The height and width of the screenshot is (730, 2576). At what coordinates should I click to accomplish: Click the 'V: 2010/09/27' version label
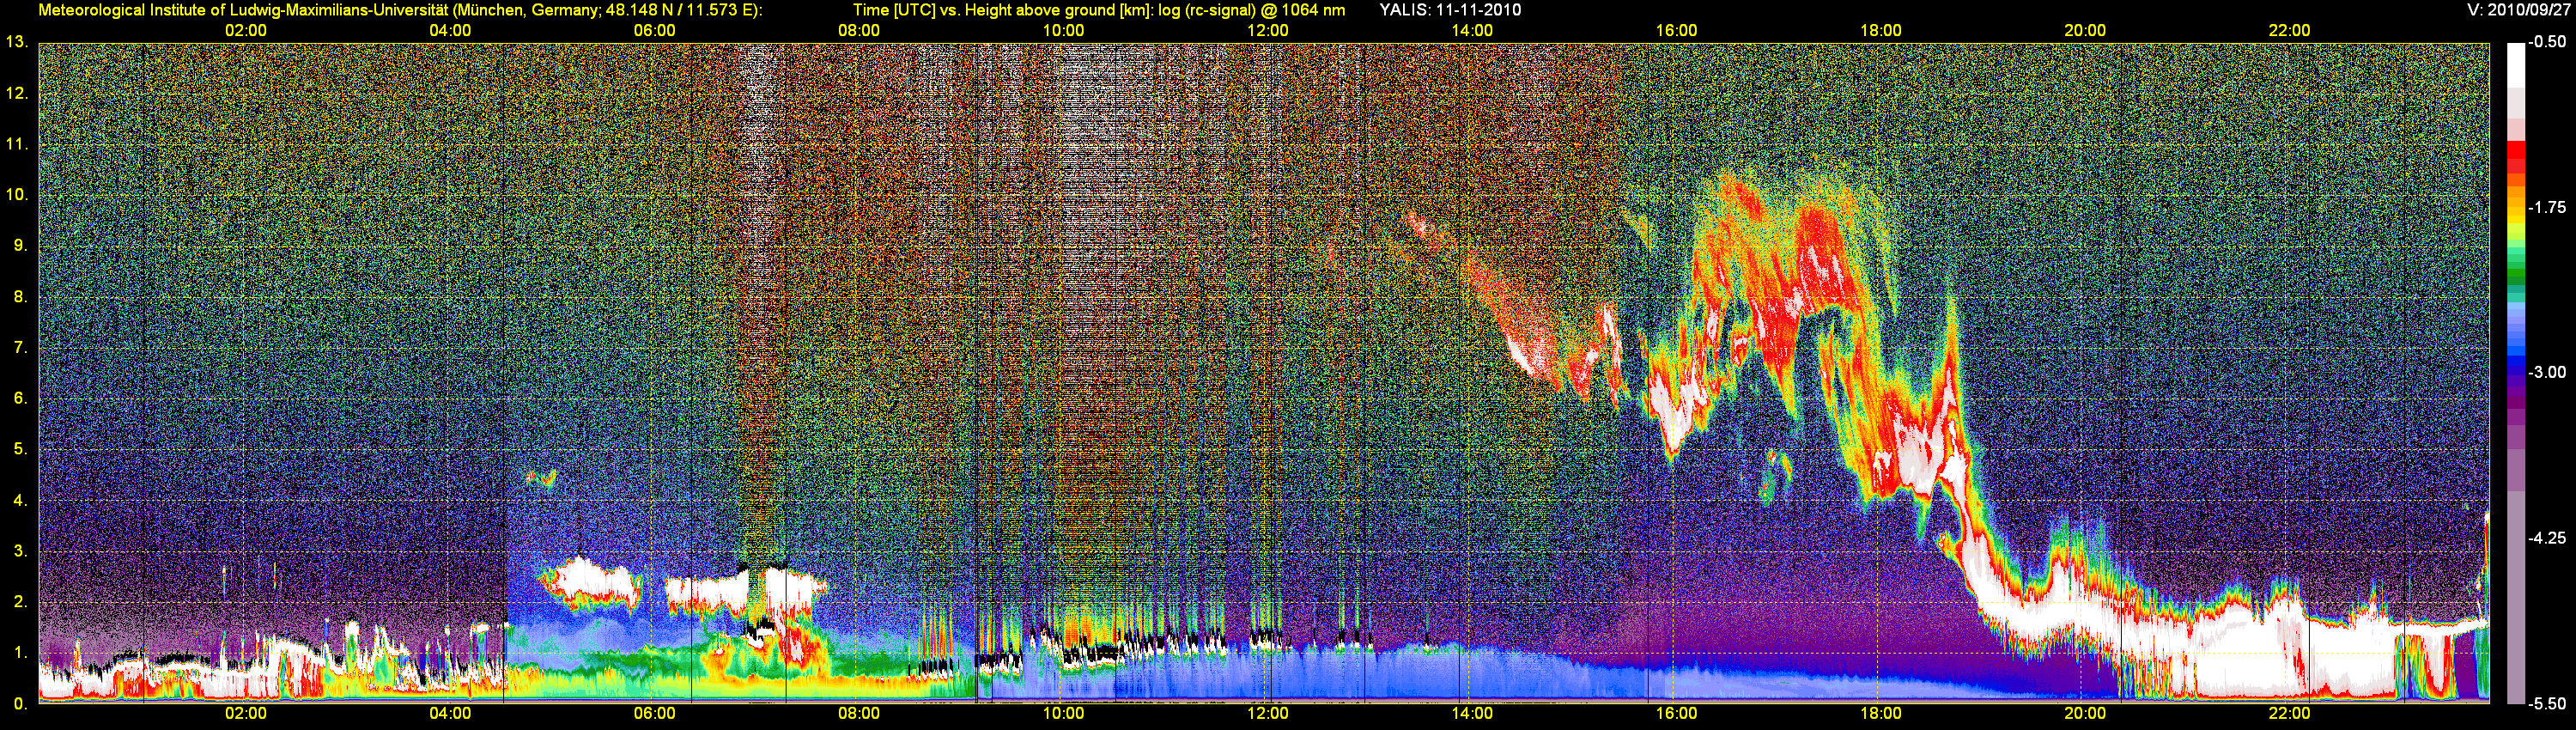(x=2518, y=10)
